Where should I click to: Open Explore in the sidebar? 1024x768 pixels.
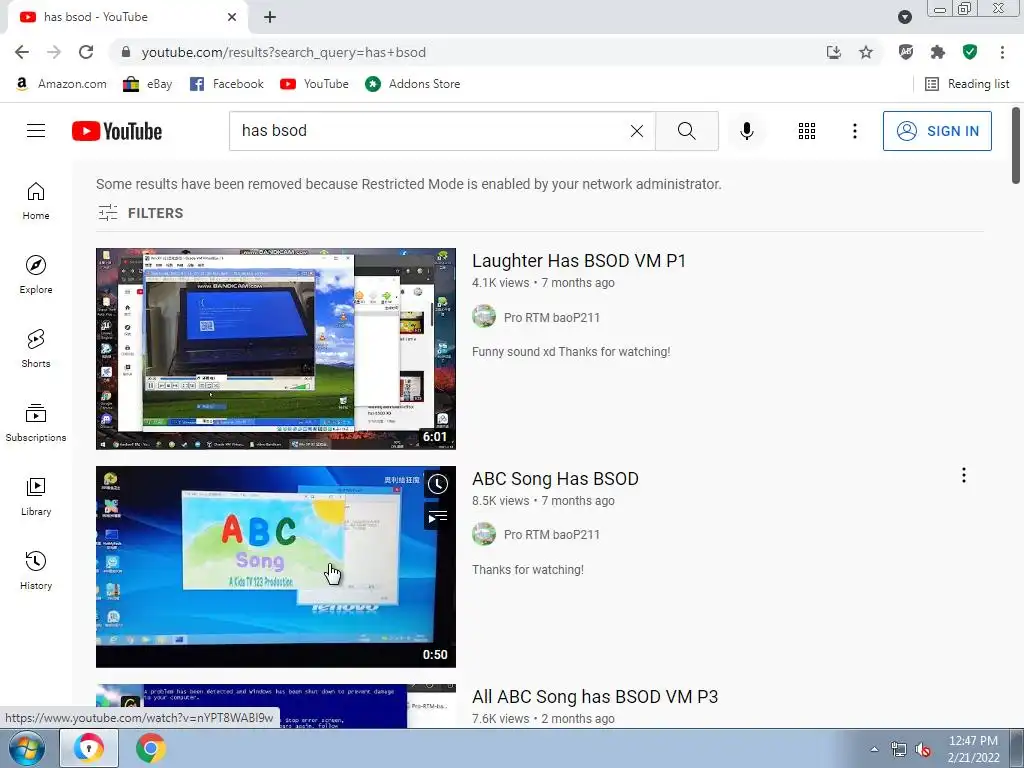click(x=36, y=275)
